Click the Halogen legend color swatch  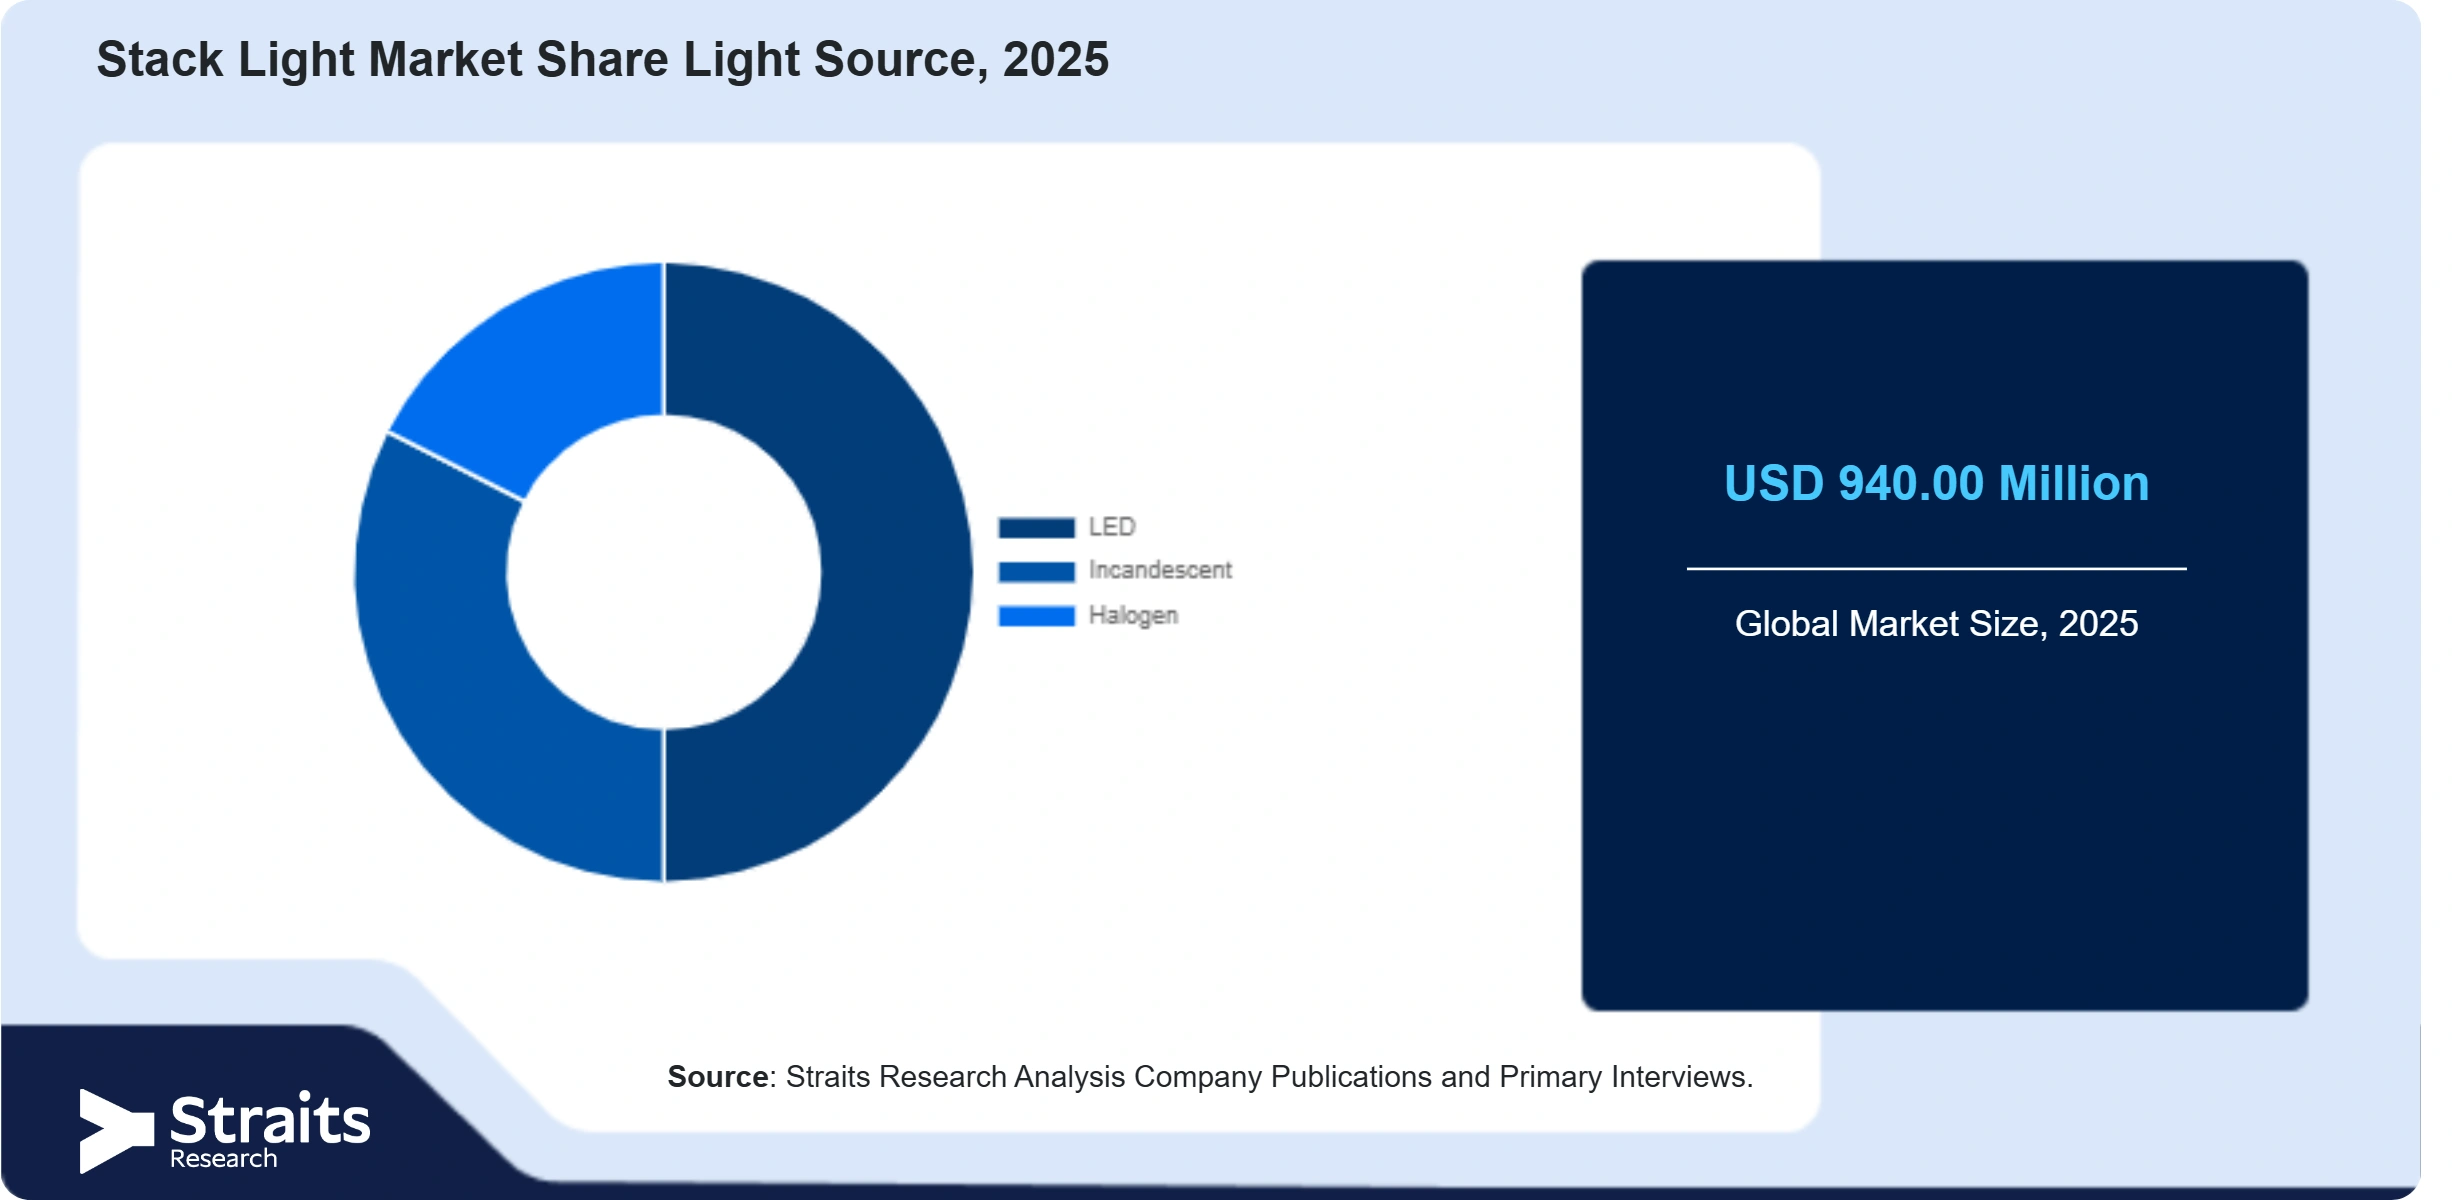pos(1036,616)
